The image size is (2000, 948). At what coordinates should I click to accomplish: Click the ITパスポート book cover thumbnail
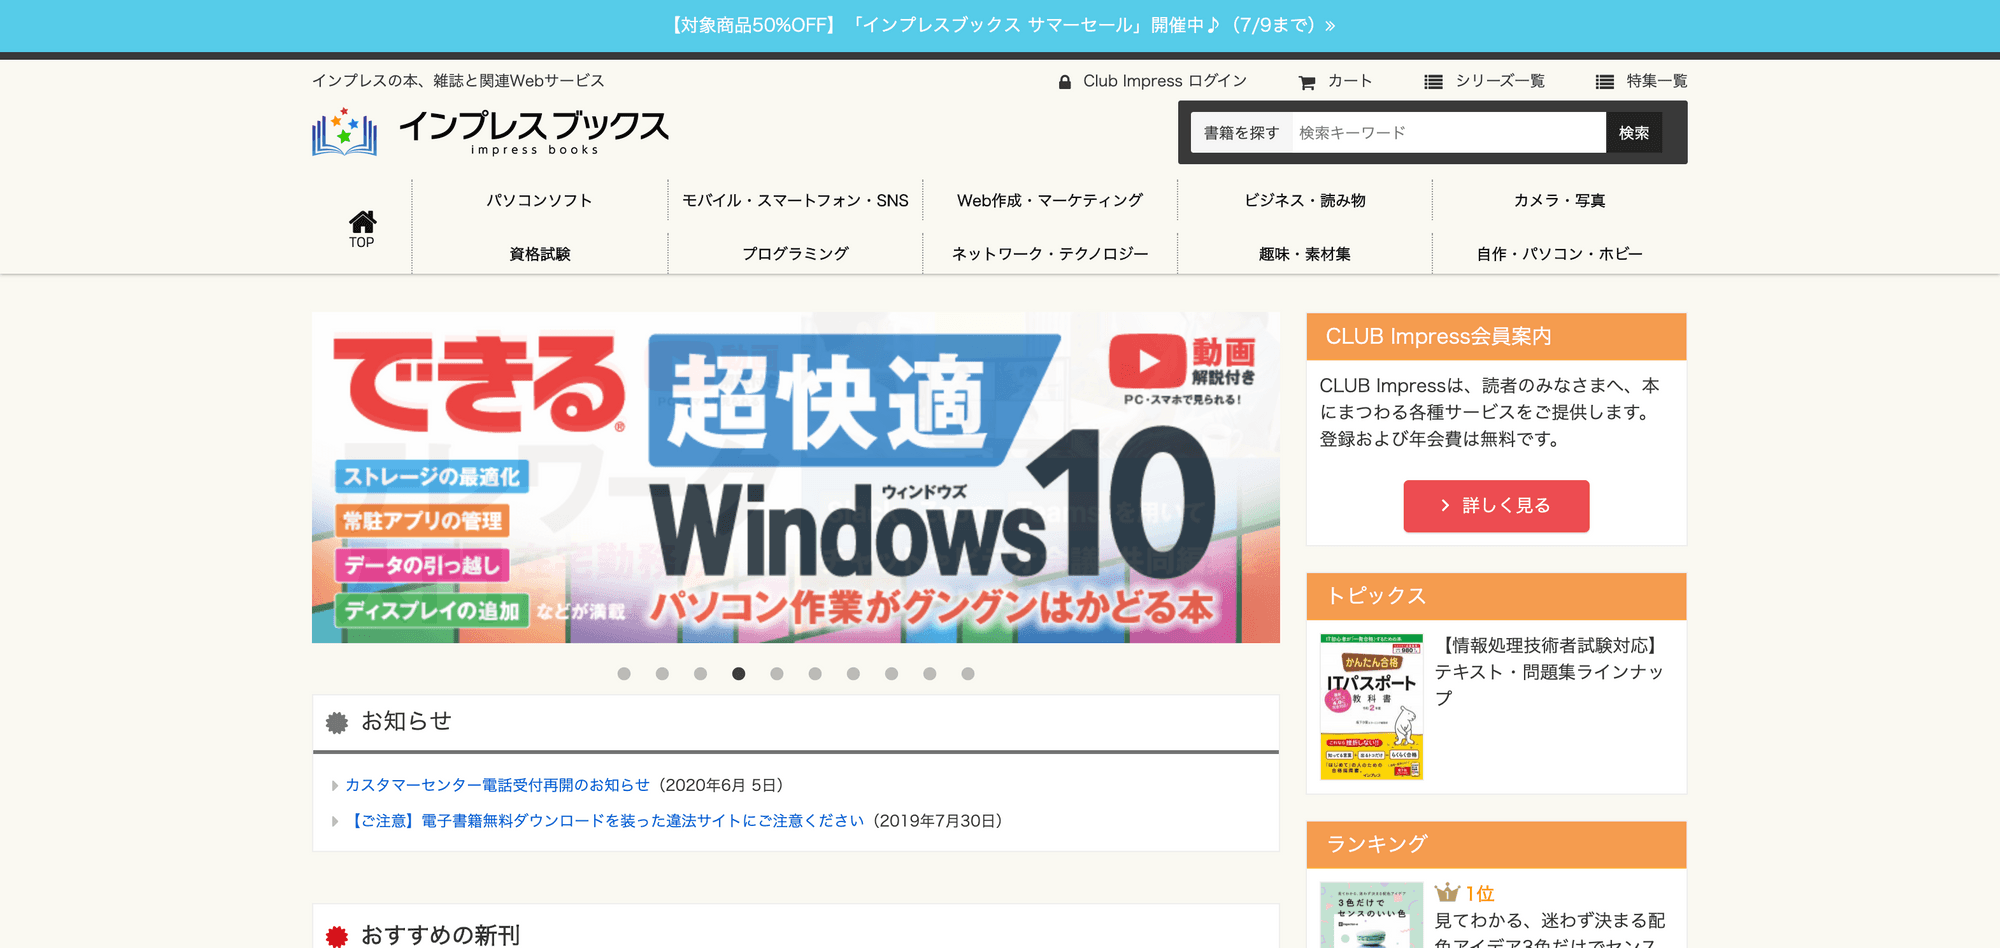point(1371,707)
